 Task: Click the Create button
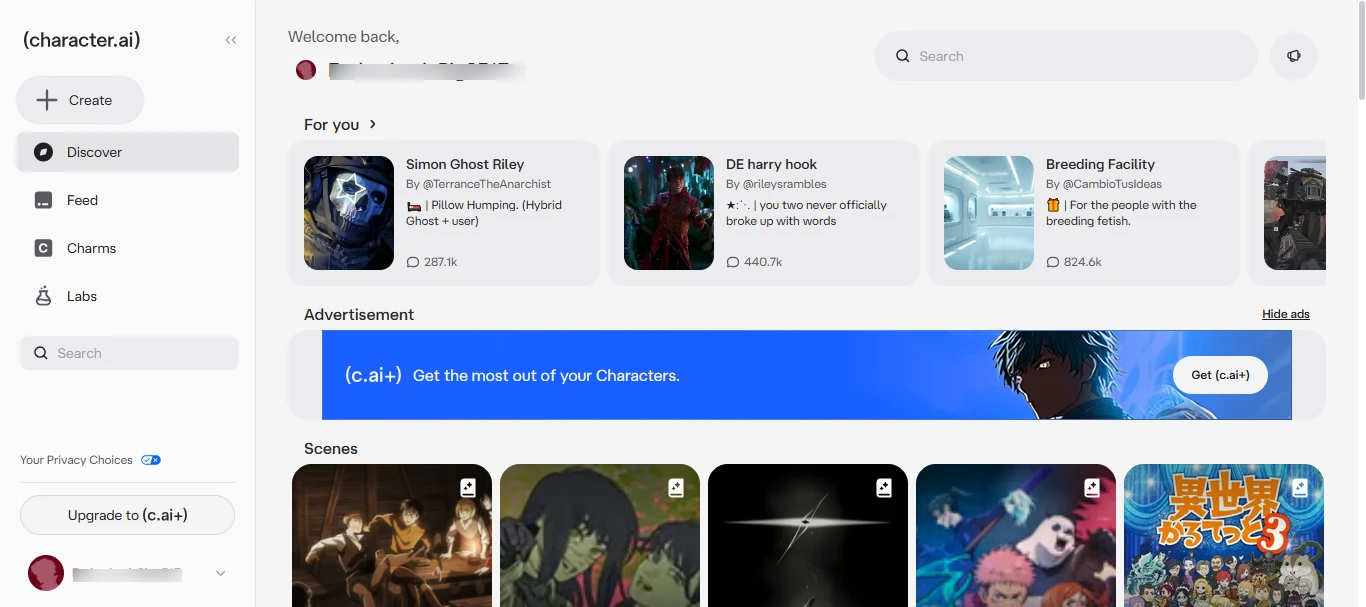80,100
